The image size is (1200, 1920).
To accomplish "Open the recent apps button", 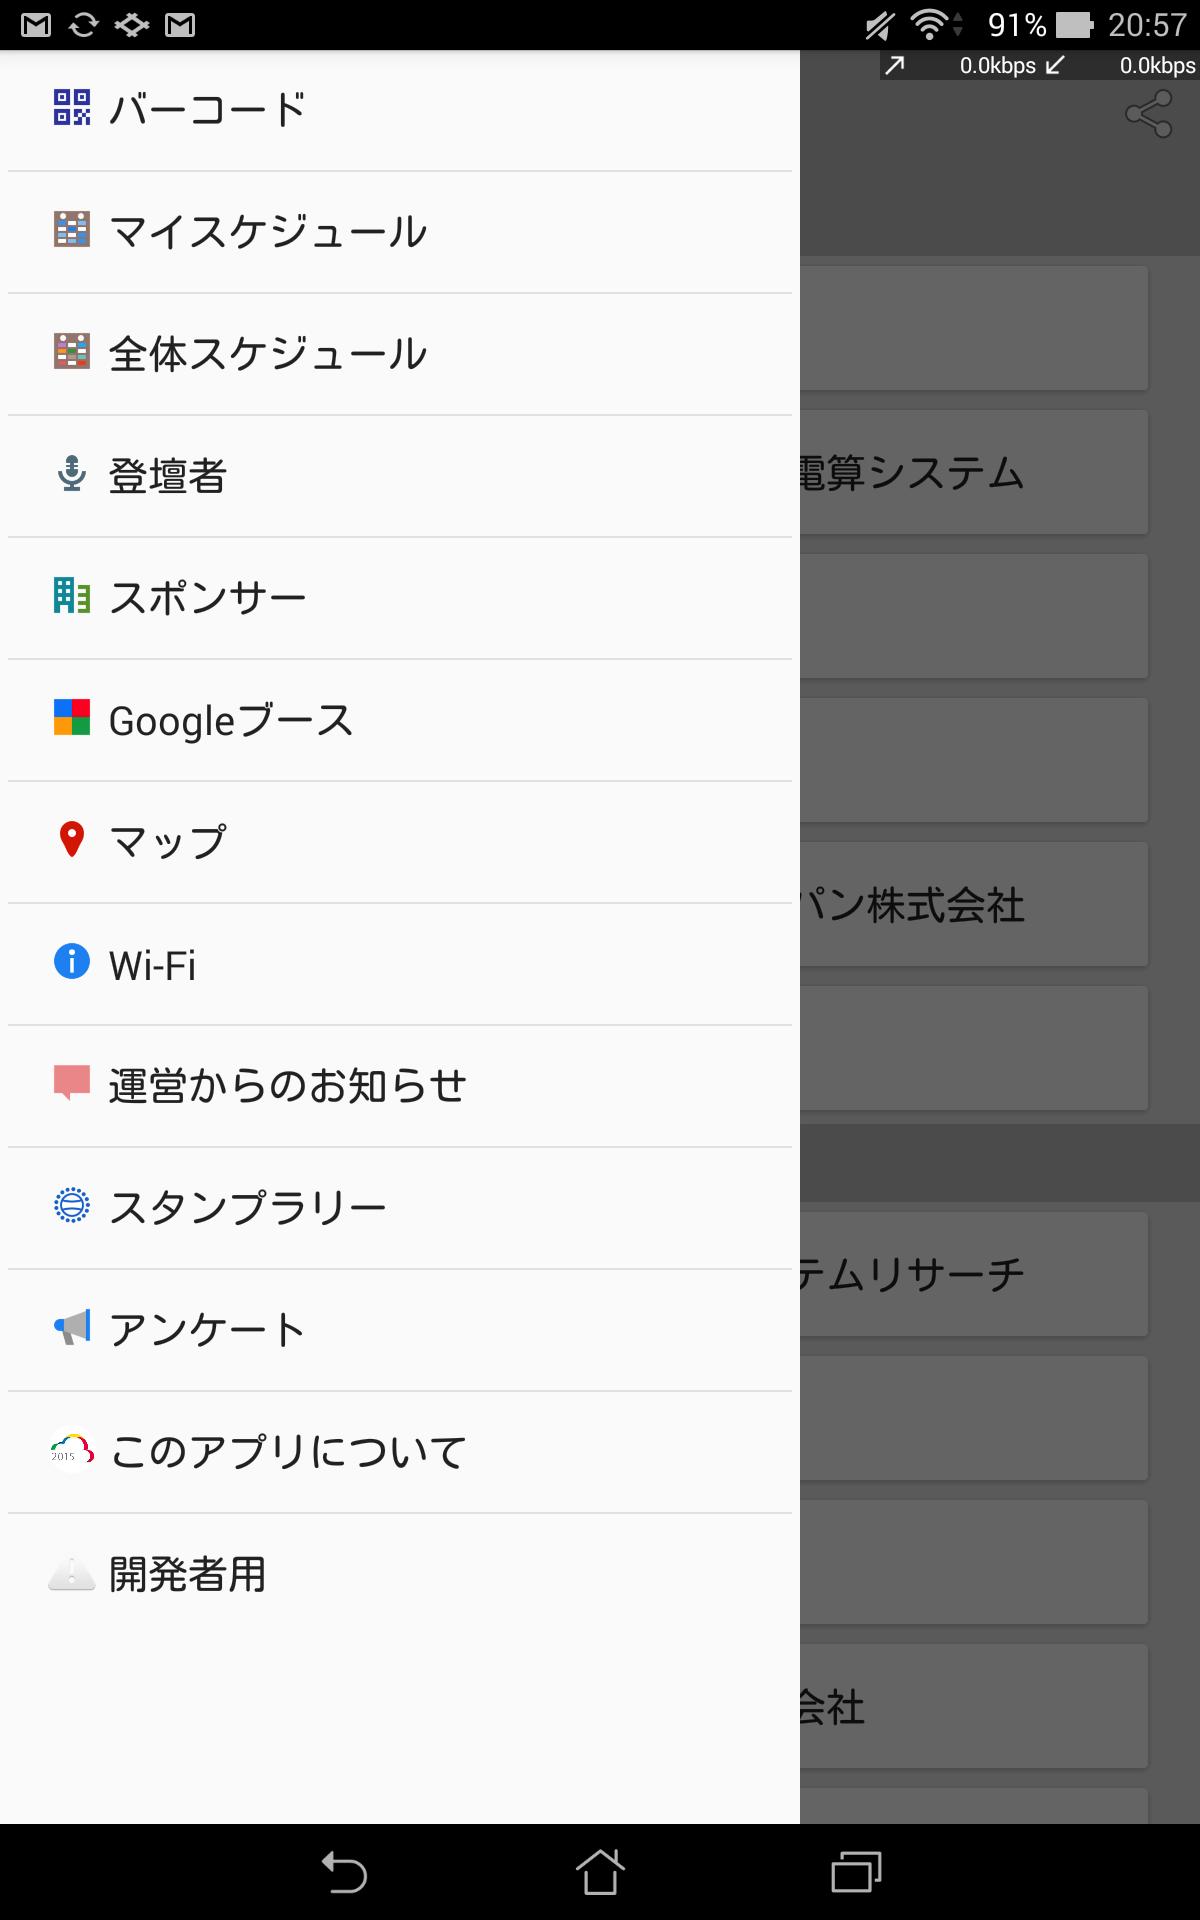I will click(856, 1872).
